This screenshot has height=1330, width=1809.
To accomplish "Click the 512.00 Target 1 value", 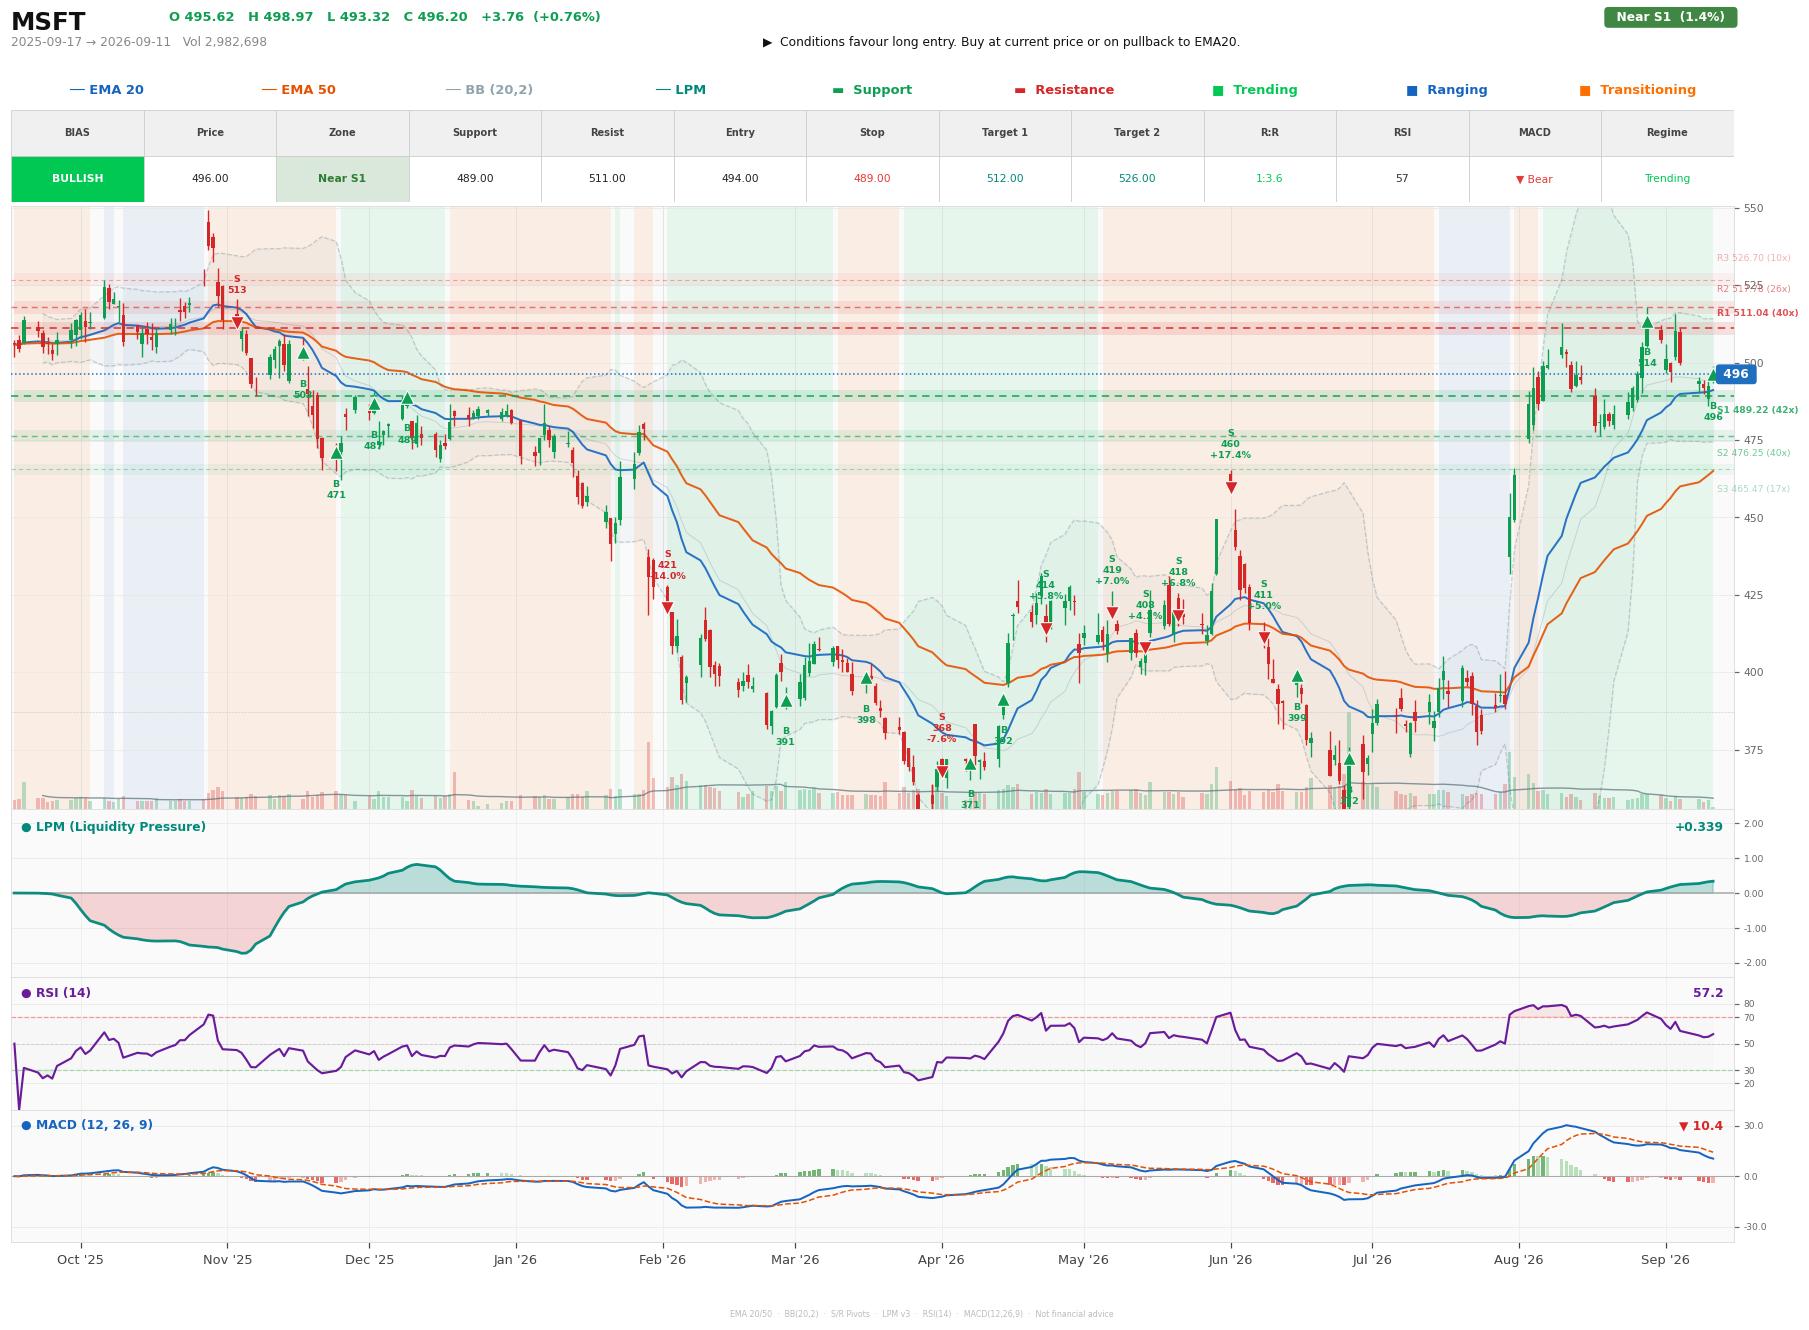I will point(1005,179).
